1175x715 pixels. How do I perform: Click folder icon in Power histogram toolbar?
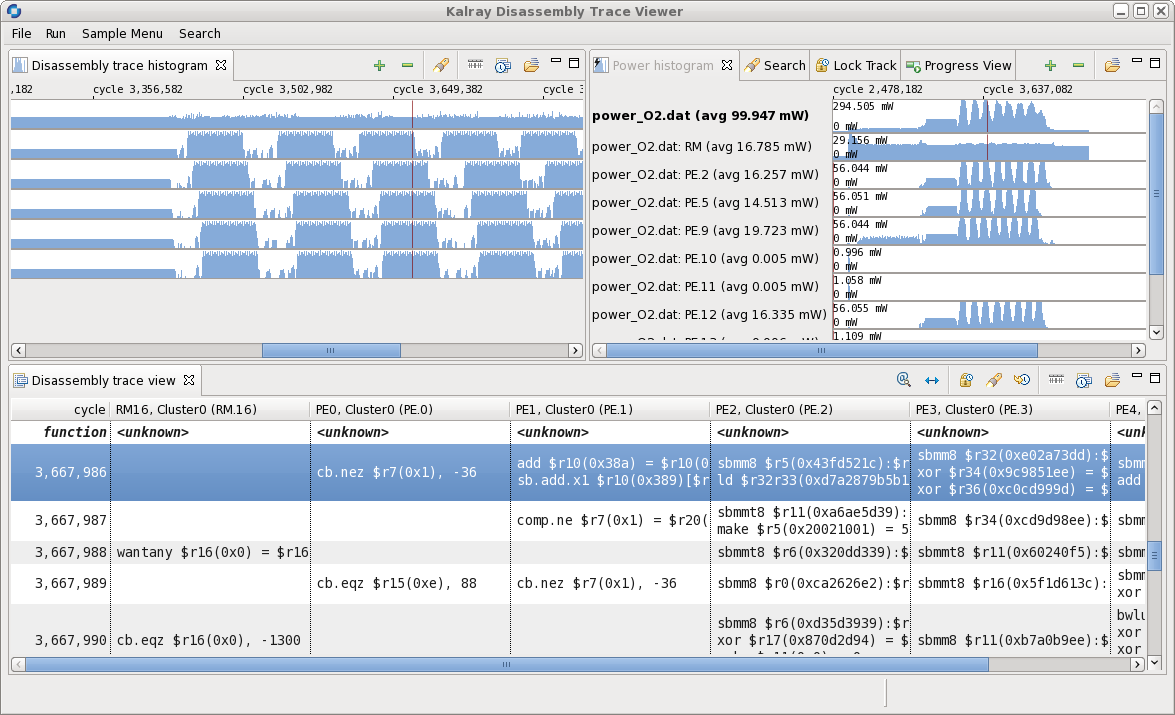(x=1111, y=66)
